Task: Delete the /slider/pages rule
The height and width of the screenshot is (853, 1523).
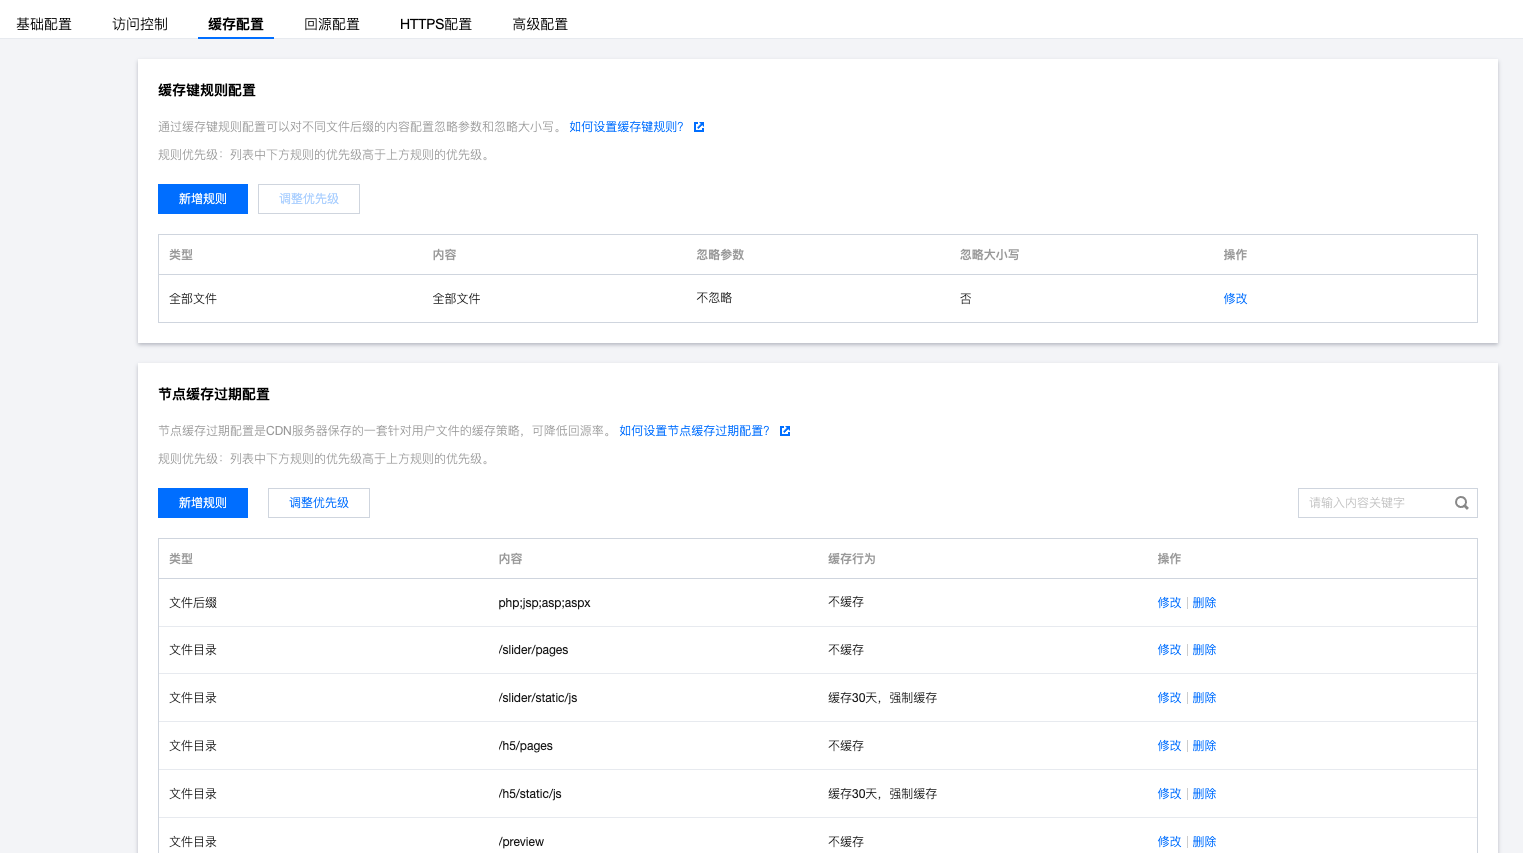Action: (x=1204, y=650)
